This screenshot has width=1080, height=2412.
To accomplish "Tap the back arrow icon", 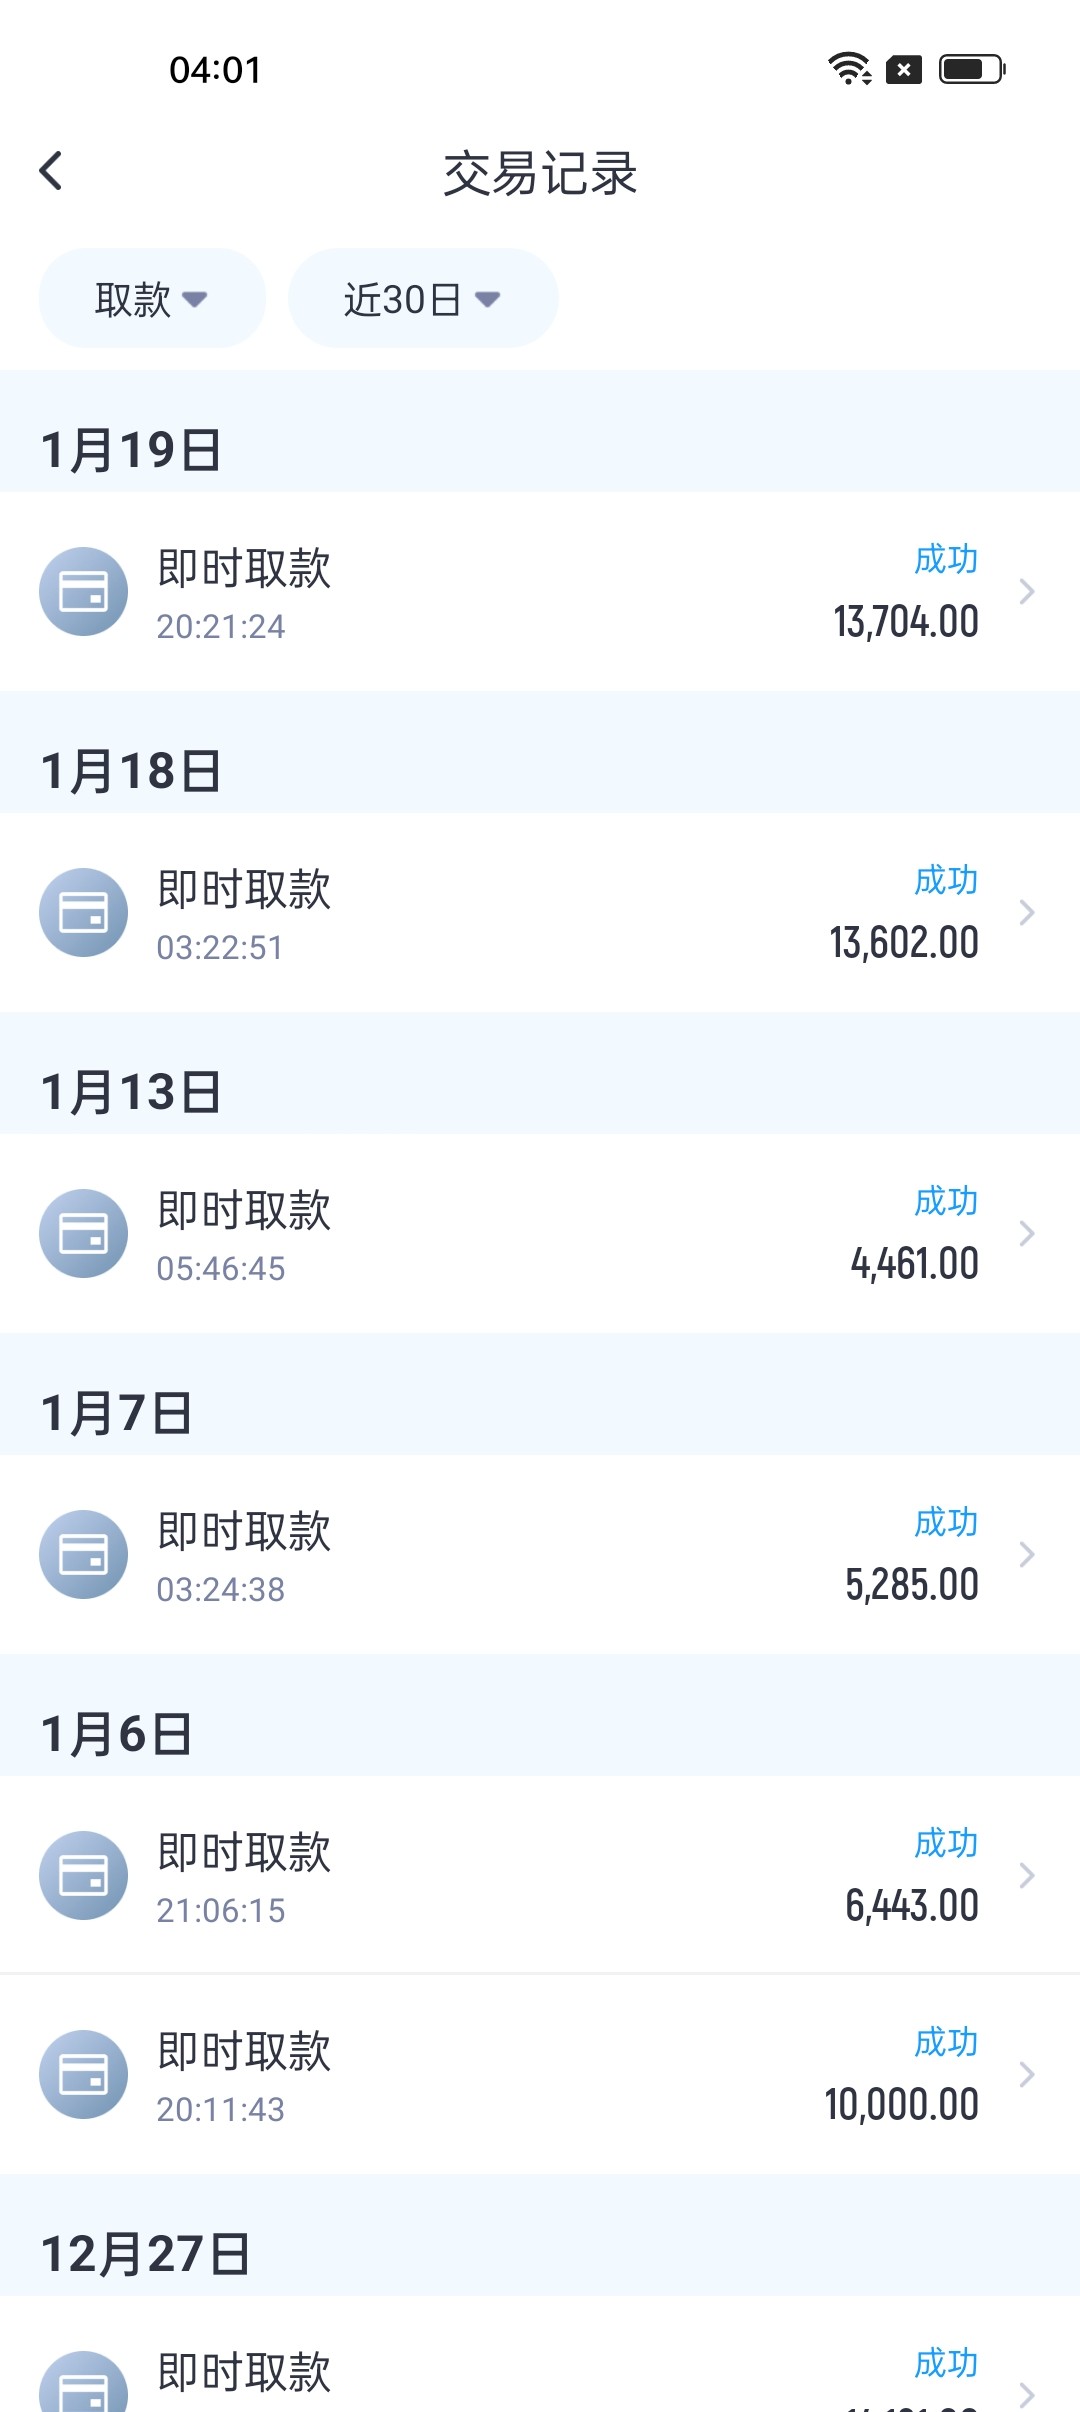I will (x=51, y=171).
